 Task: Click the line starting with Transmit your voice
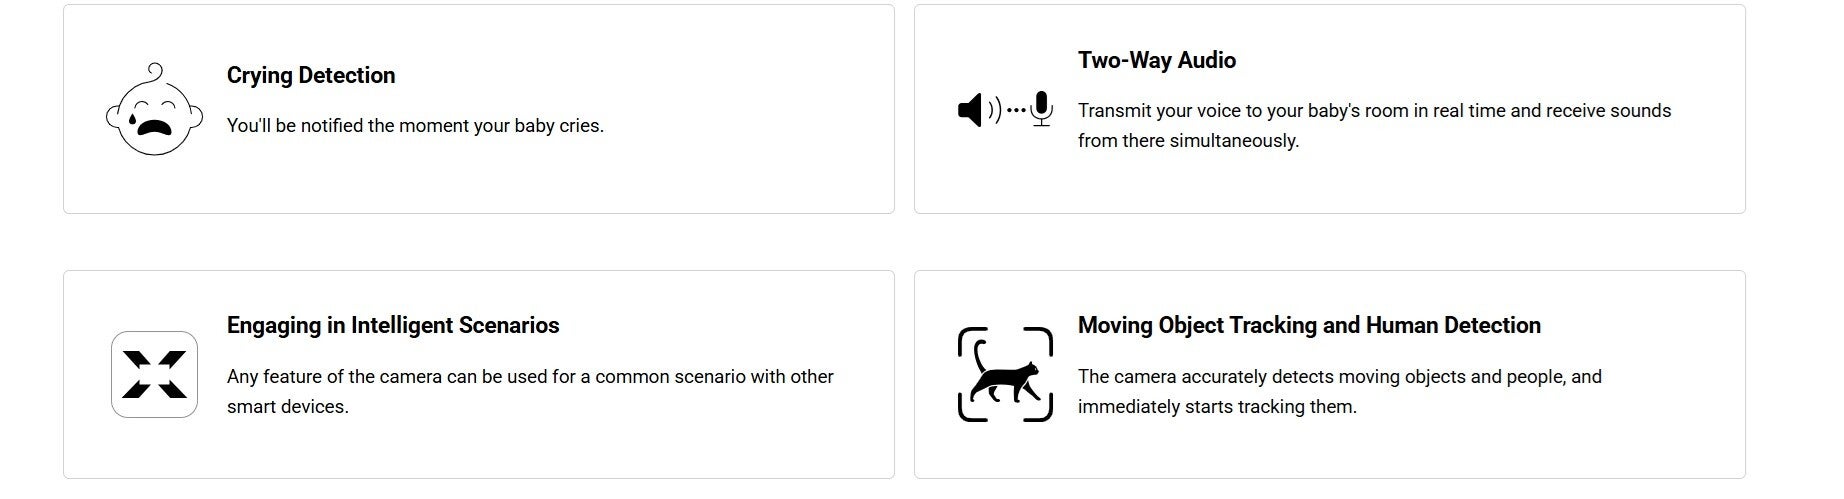coord(1374,110)
